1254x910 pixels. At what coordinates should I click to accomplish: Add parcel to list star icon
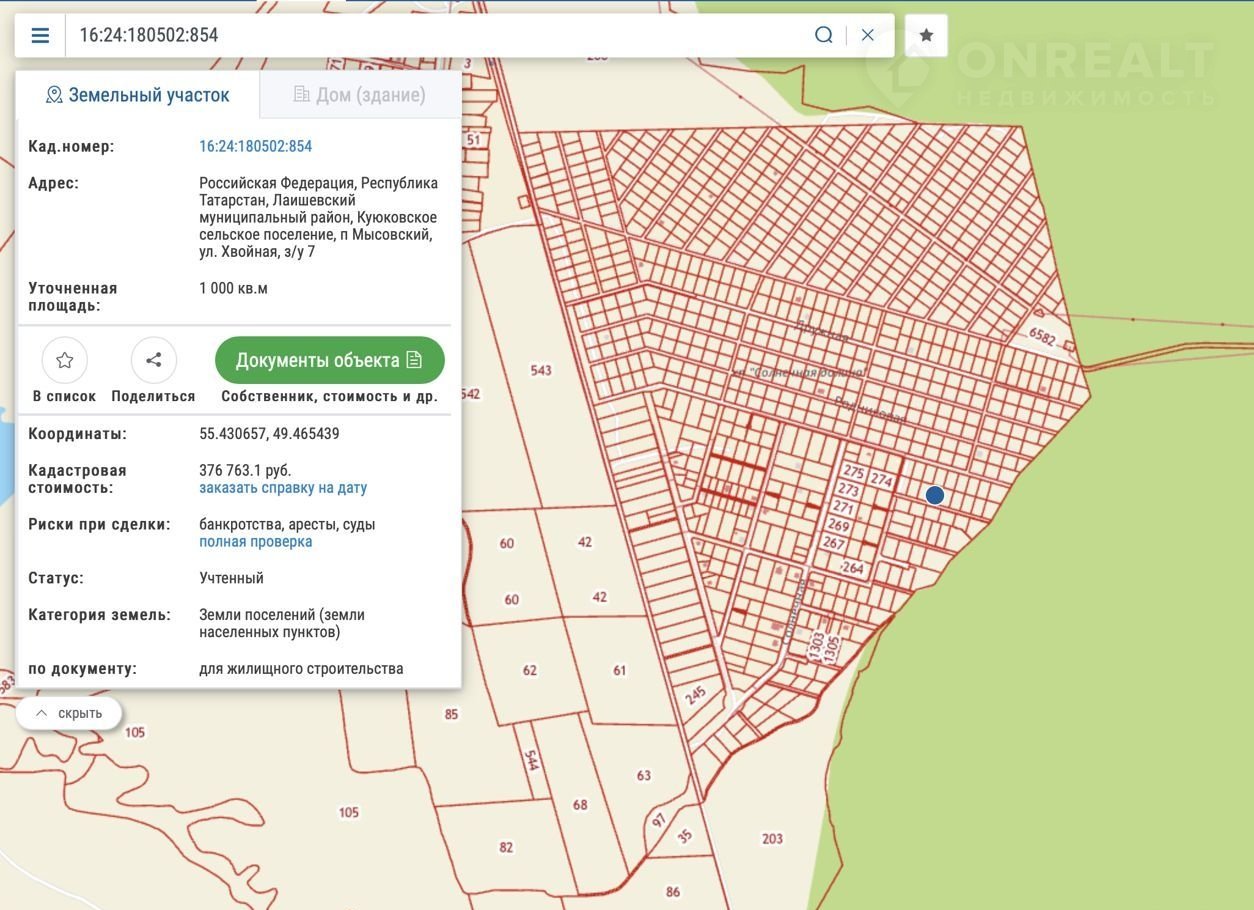pyautogui.click(x=65, y=360)
